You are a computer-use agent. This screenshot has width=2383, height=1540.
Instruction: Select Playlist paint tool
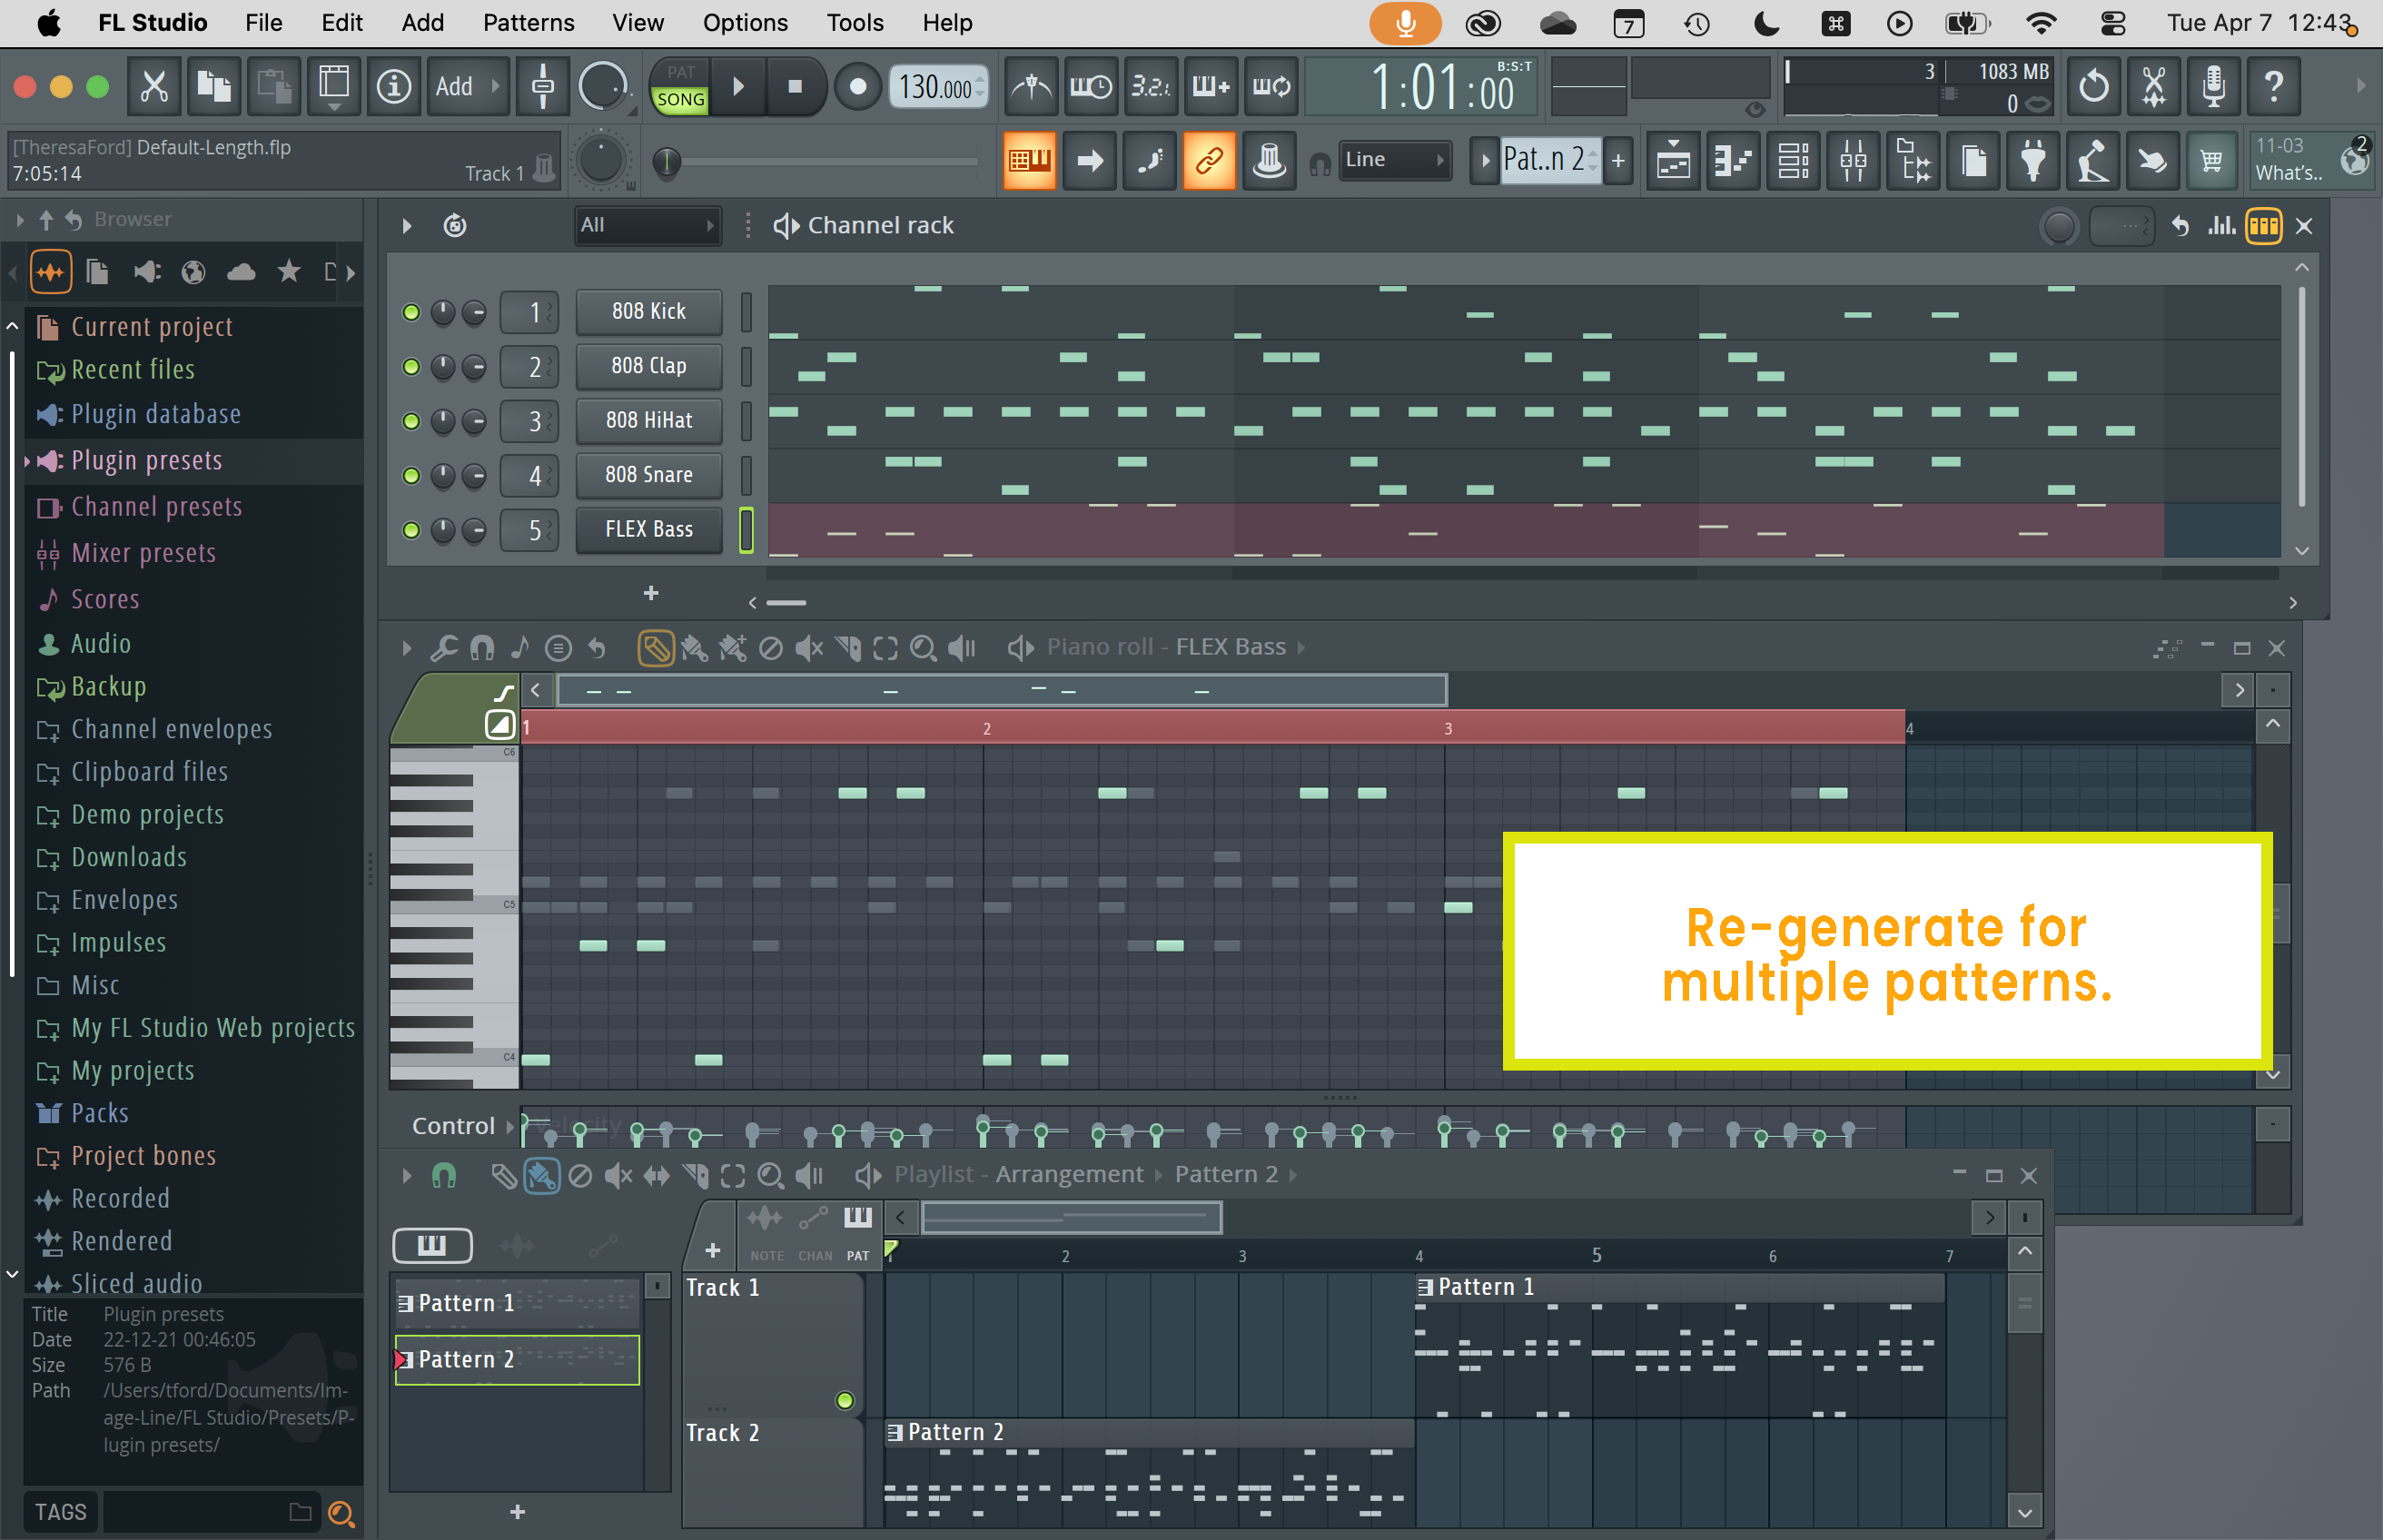pyautogui.click(x=541, y=1176)
